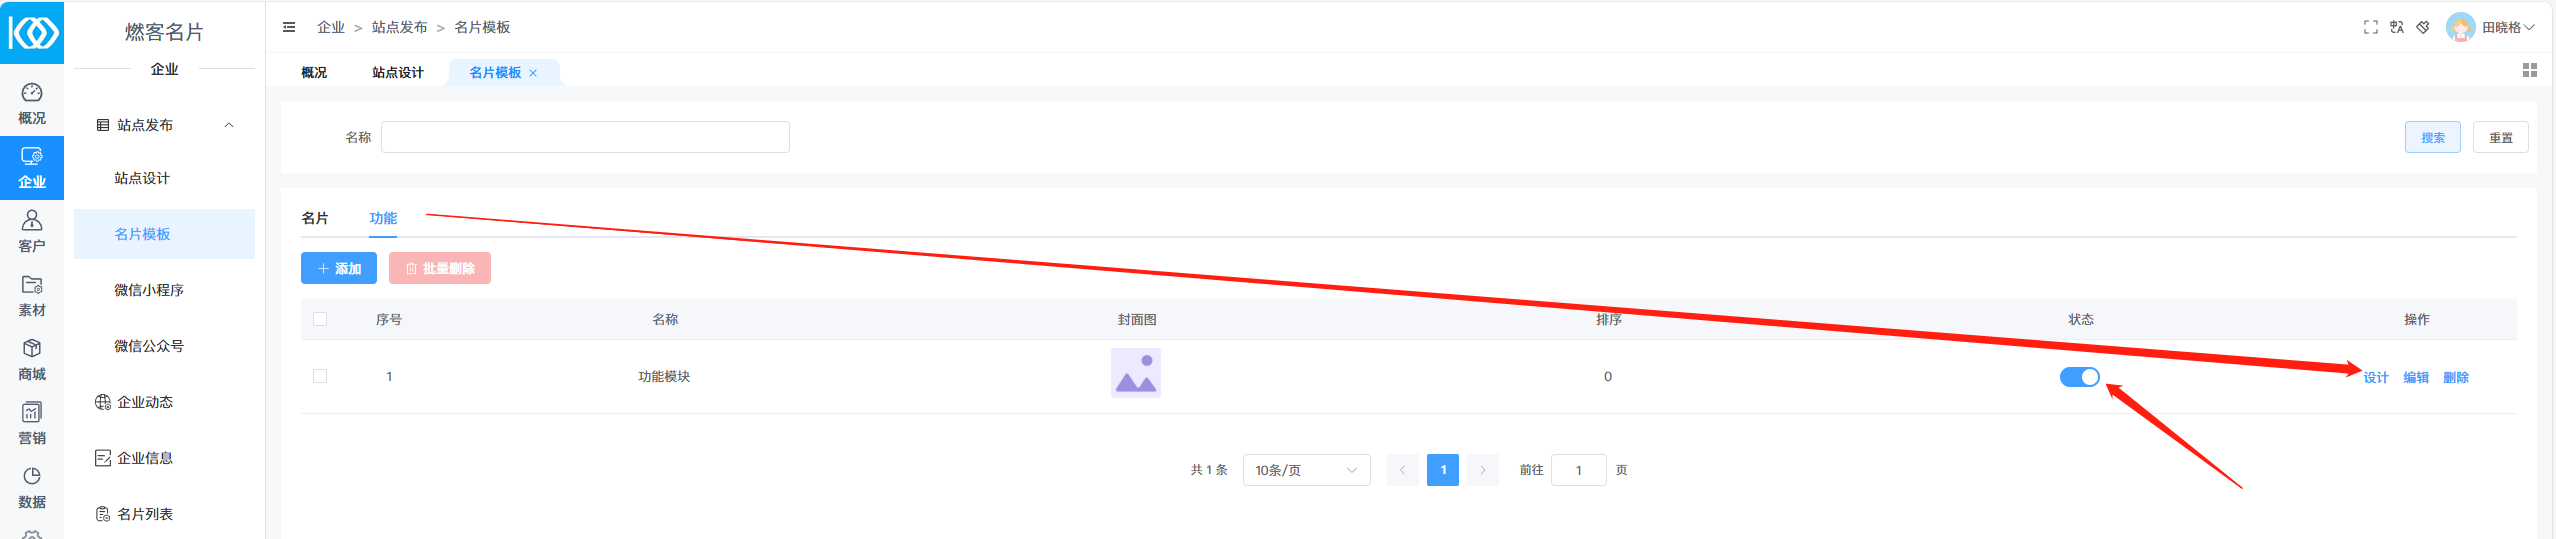Go to the 商城 mall sidebar icon
Screen dimensions: 2556x539
(32, 359)
